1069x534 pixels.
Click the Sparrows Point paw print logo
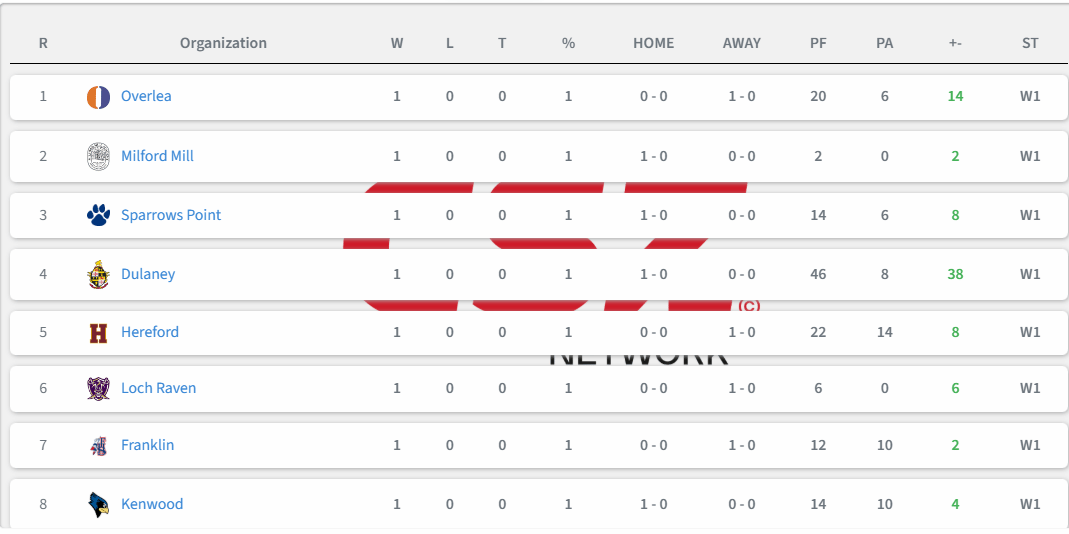[98, 216]
